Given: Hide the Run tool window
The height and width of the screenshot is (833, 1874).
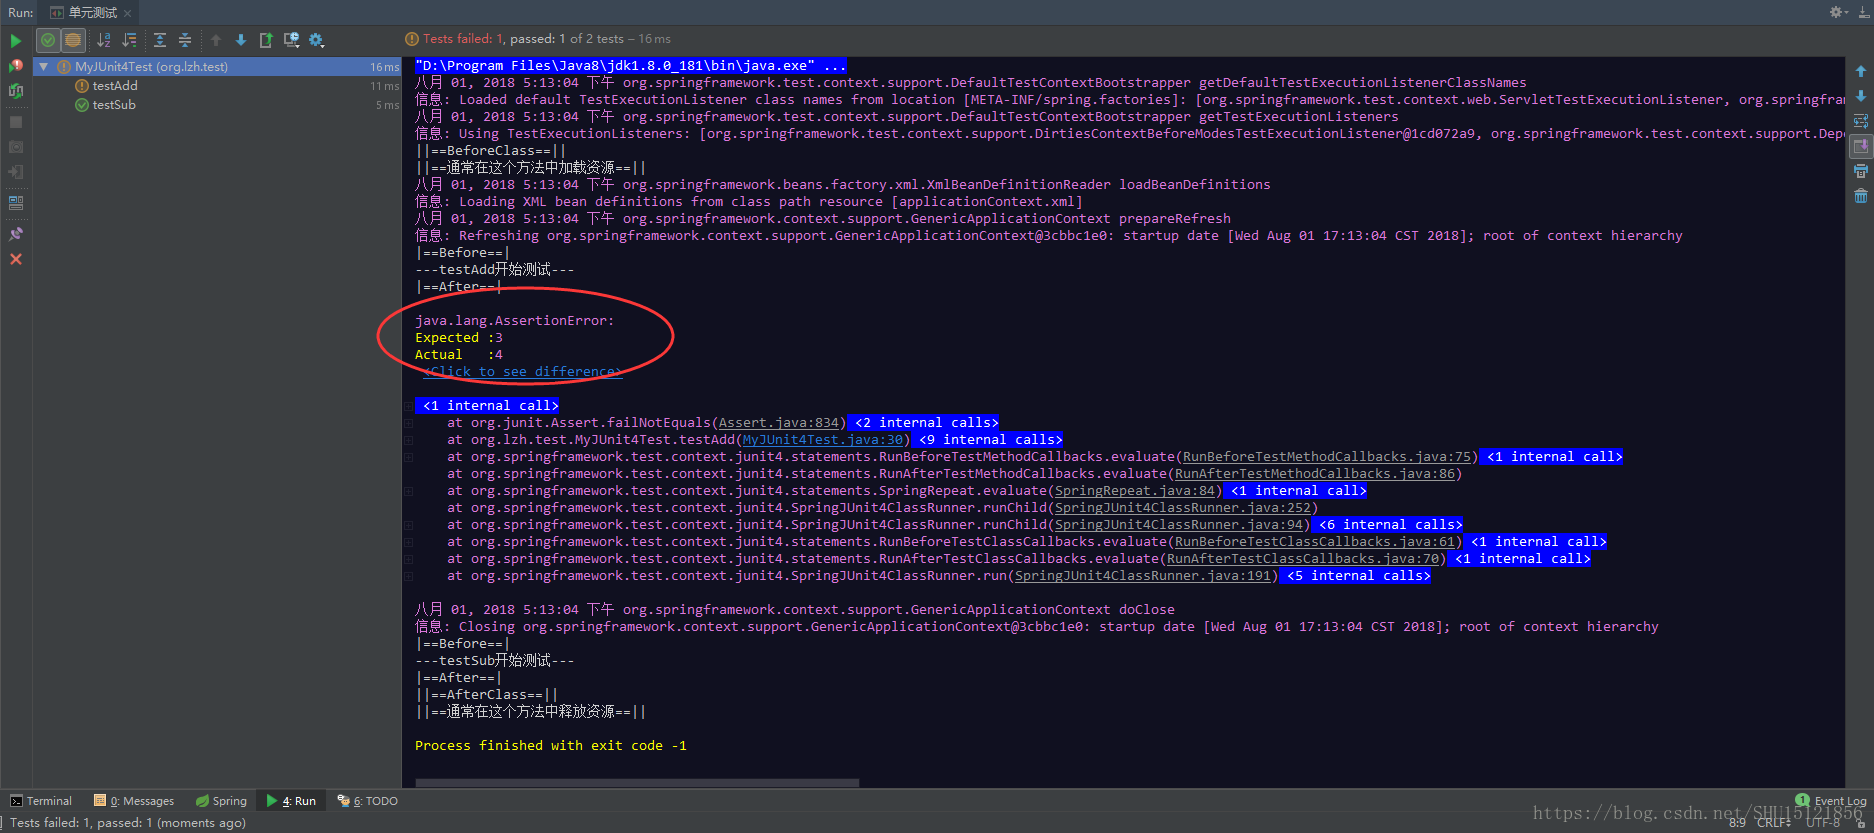Looking at the screenshot, I should click(x=1863, y=12).
